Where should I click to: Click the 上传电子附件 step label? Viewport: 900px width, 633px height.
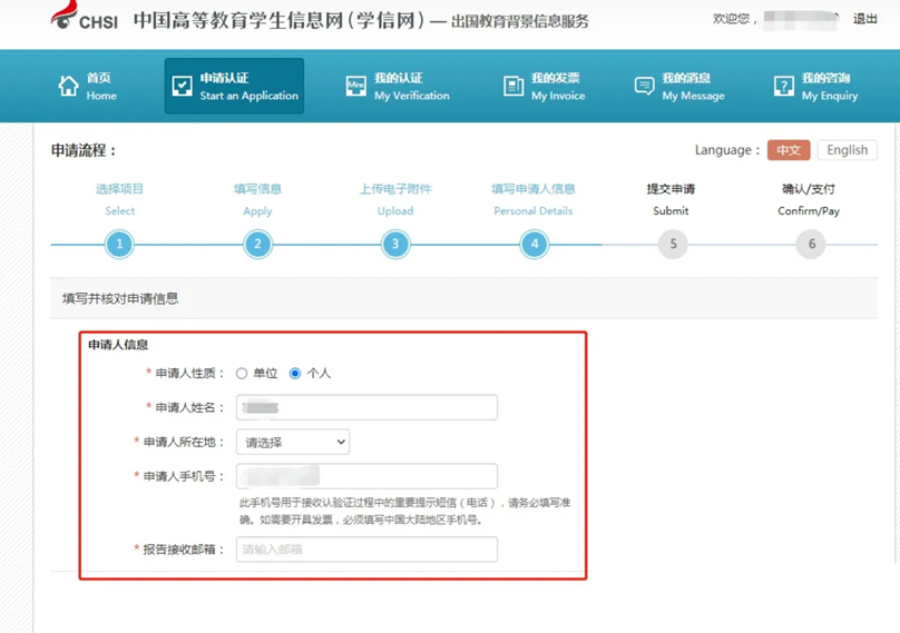[x=395, y=189]
